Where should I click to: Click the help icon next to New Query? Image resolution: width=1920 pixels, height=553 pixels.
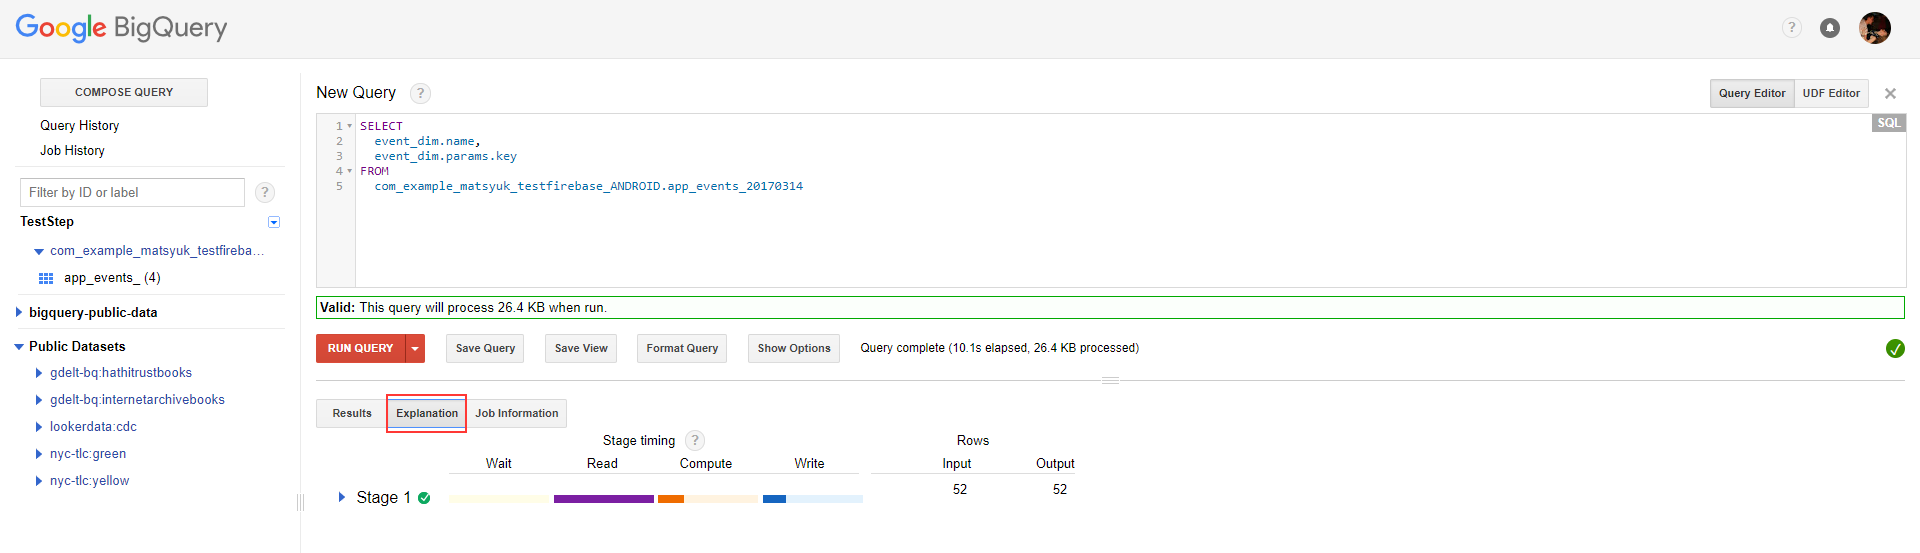pyautogui.click(x=421, y=93)
